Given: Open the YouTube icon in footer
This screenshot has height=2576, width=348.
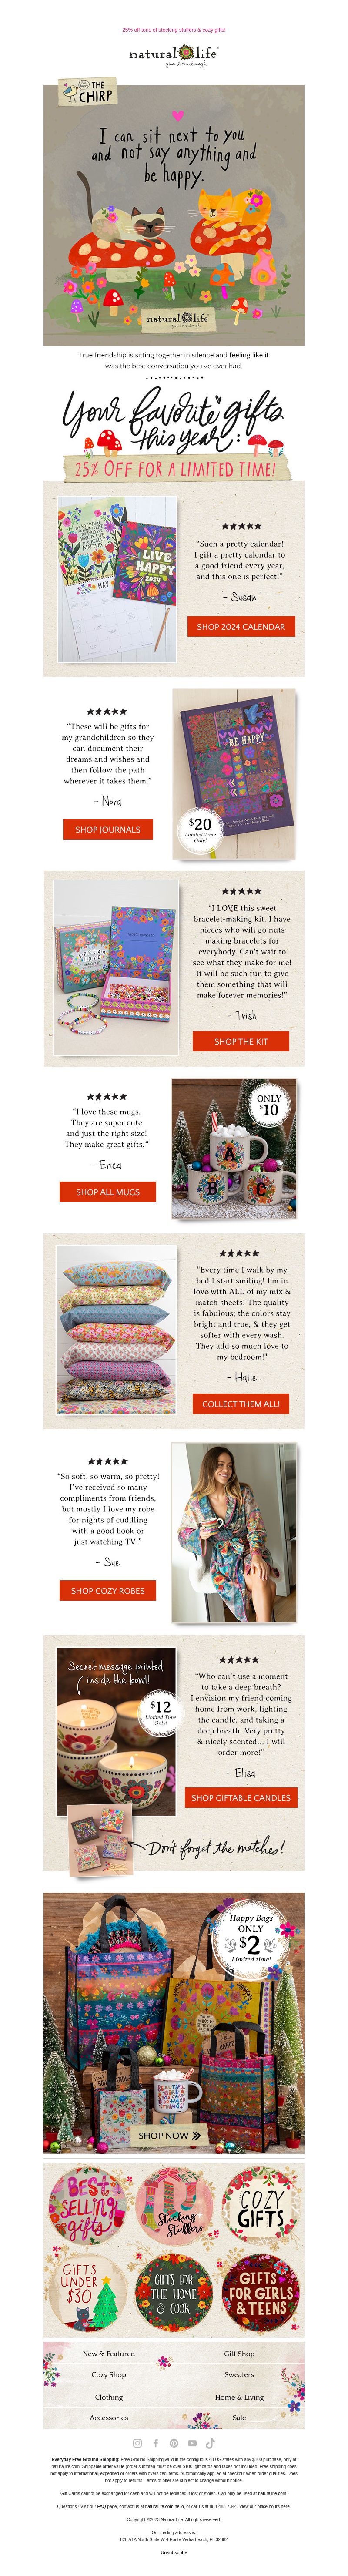Looking at the screenshot, I should [x=192, y=2442].
